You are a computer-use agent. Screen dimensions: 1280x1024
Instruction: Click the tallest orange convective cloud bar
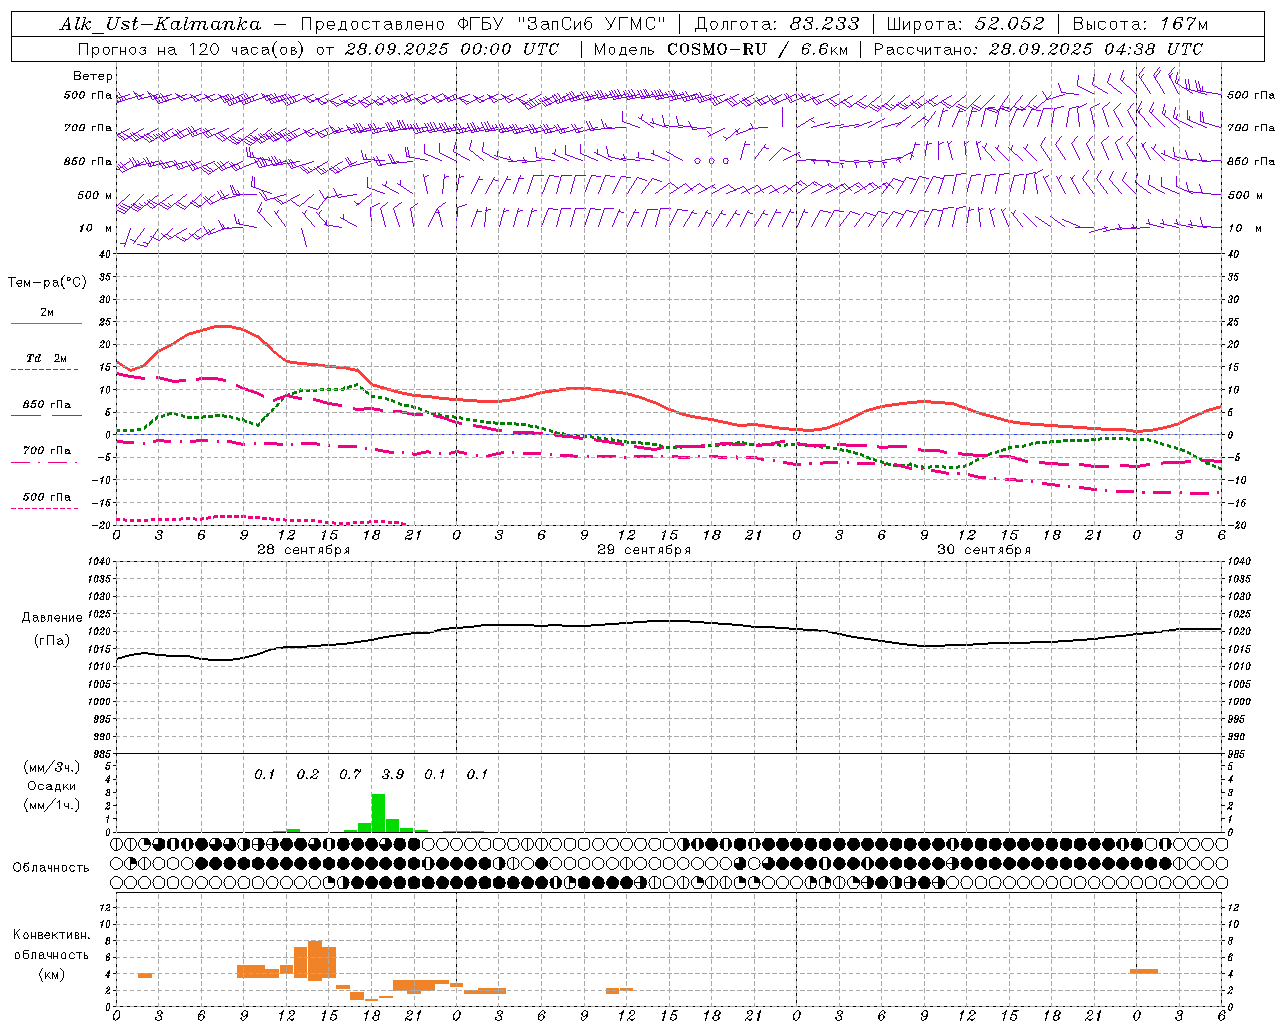click(315, 960)
